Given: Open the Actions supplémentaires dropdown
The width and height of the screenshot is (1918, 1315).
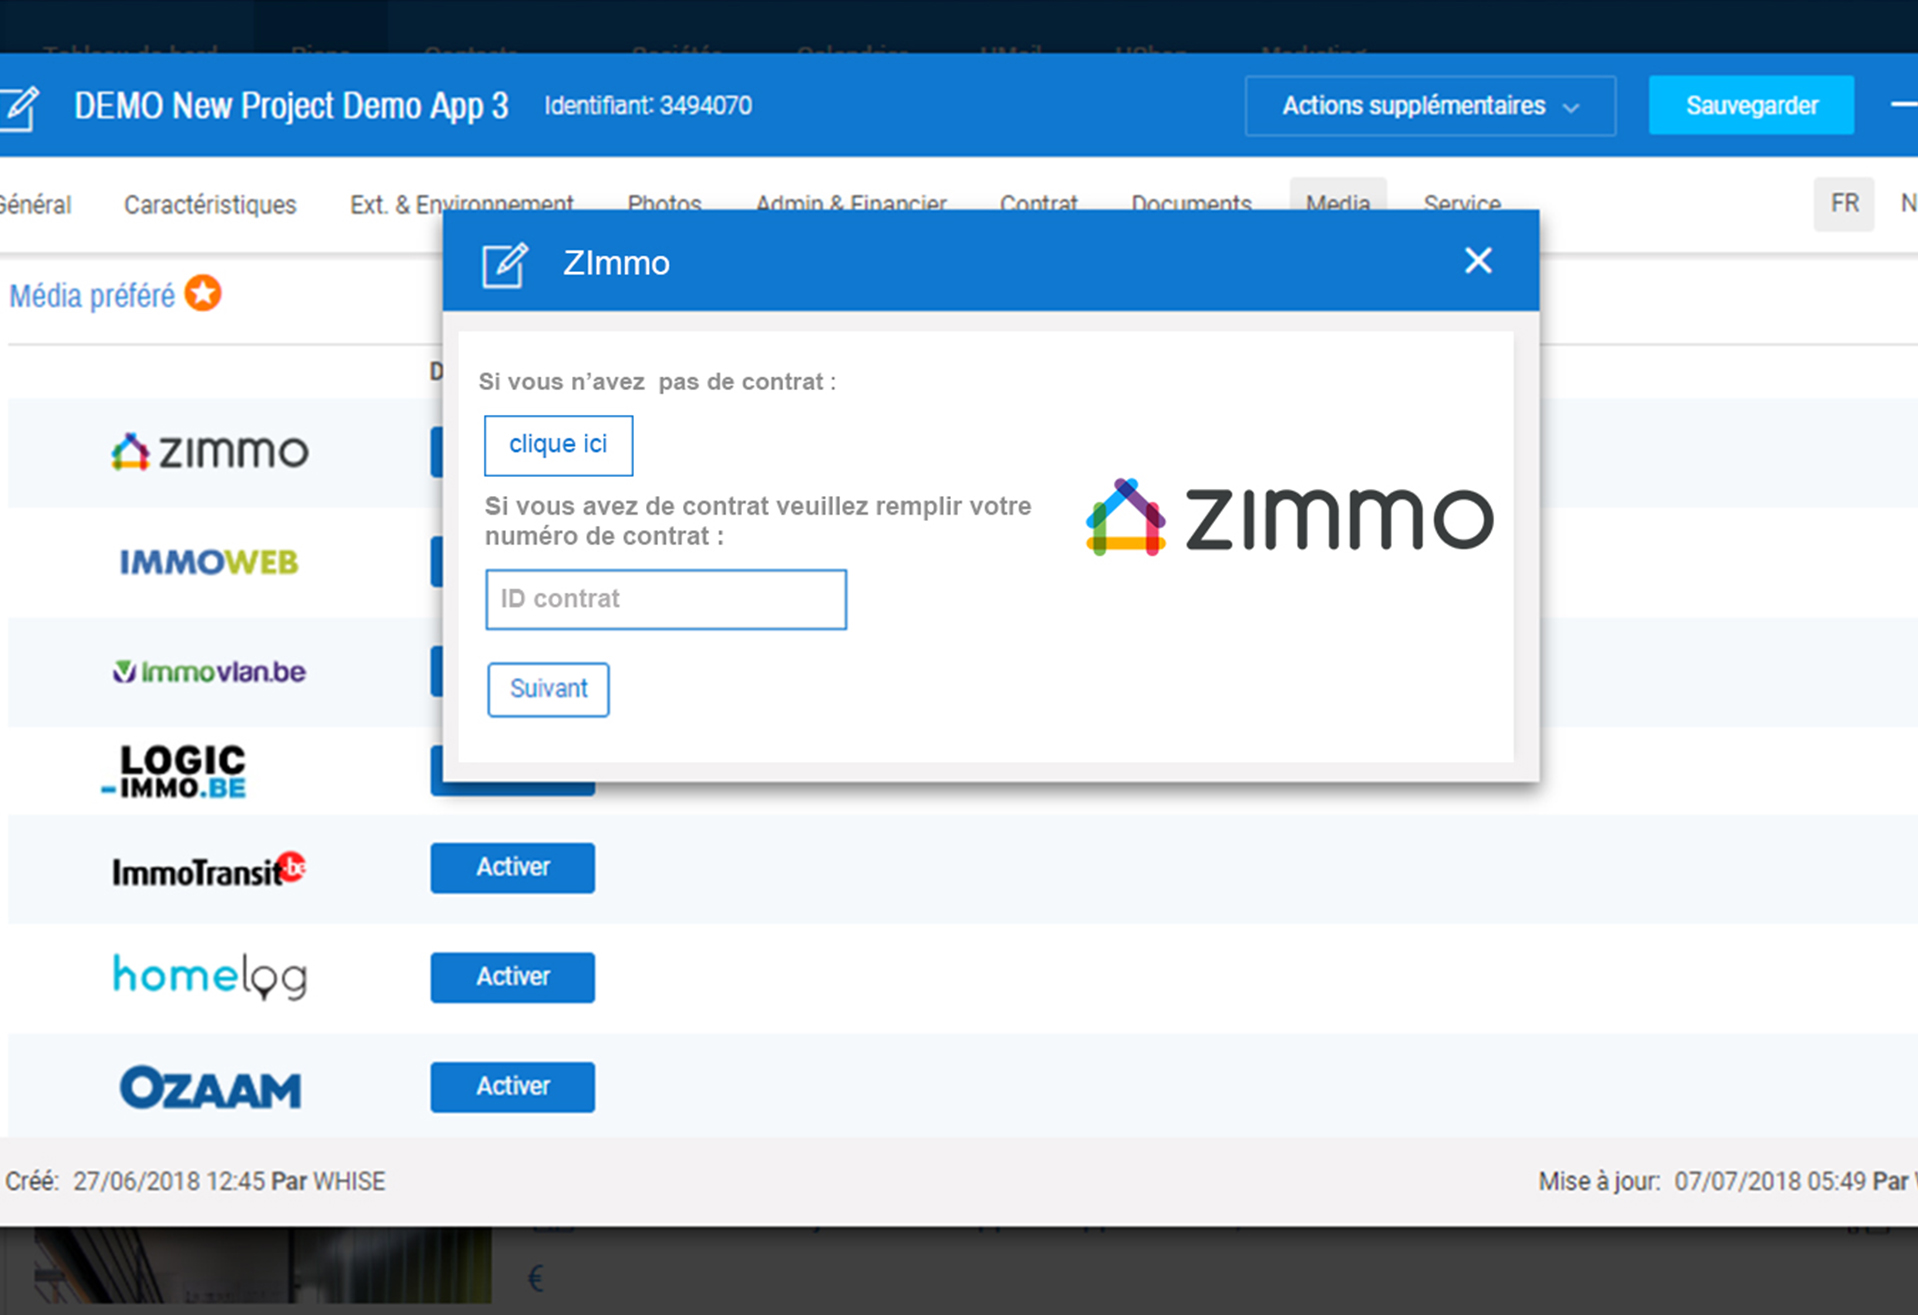Looking at the screenshot, I should (x=1430, y=106).
